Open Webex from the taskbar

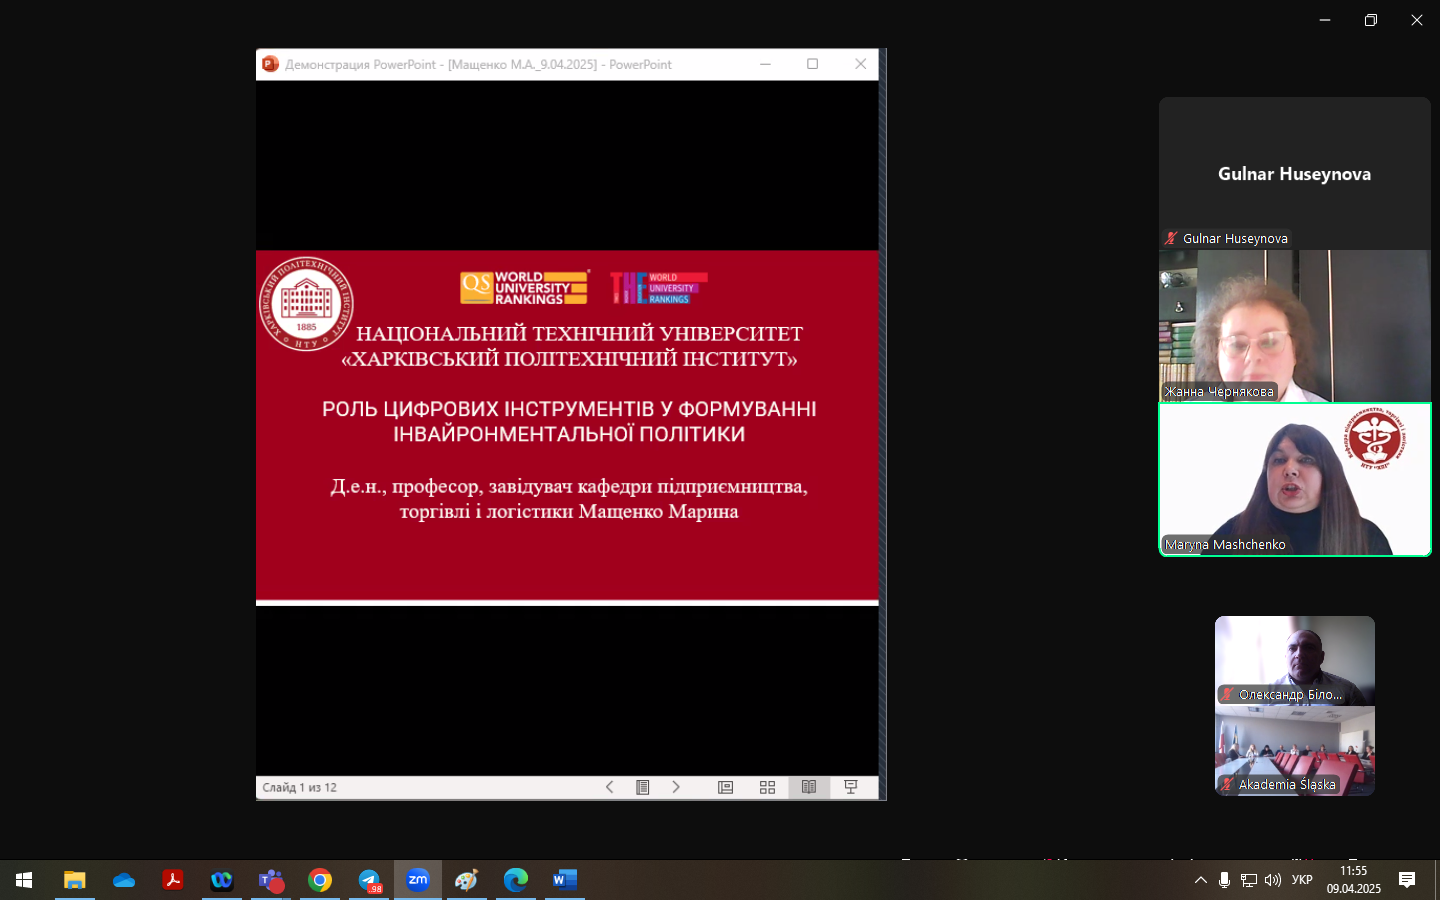pyautogui.click(x=222, y=880)
